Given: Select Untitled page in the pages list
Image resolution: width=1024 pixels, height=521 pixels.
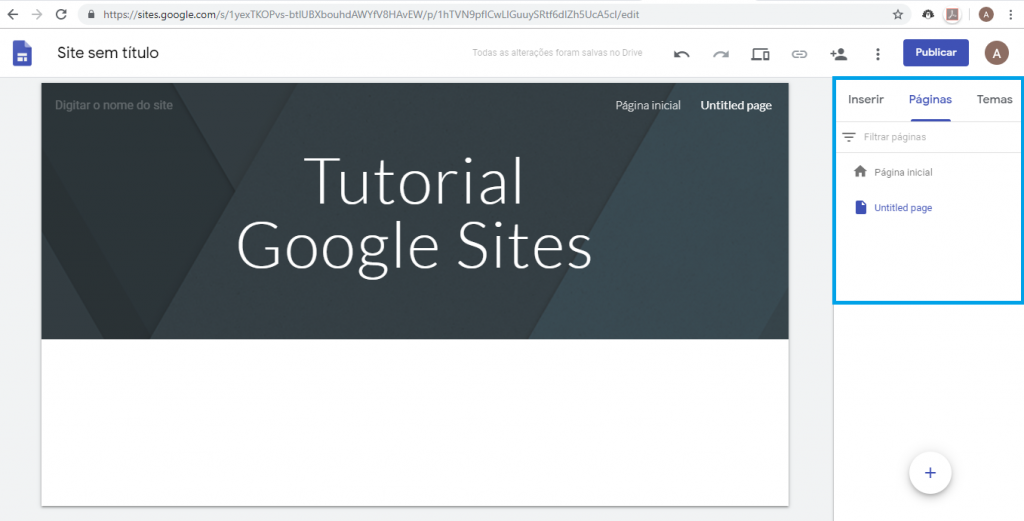Looking at the screenshot, I should 903,208.
